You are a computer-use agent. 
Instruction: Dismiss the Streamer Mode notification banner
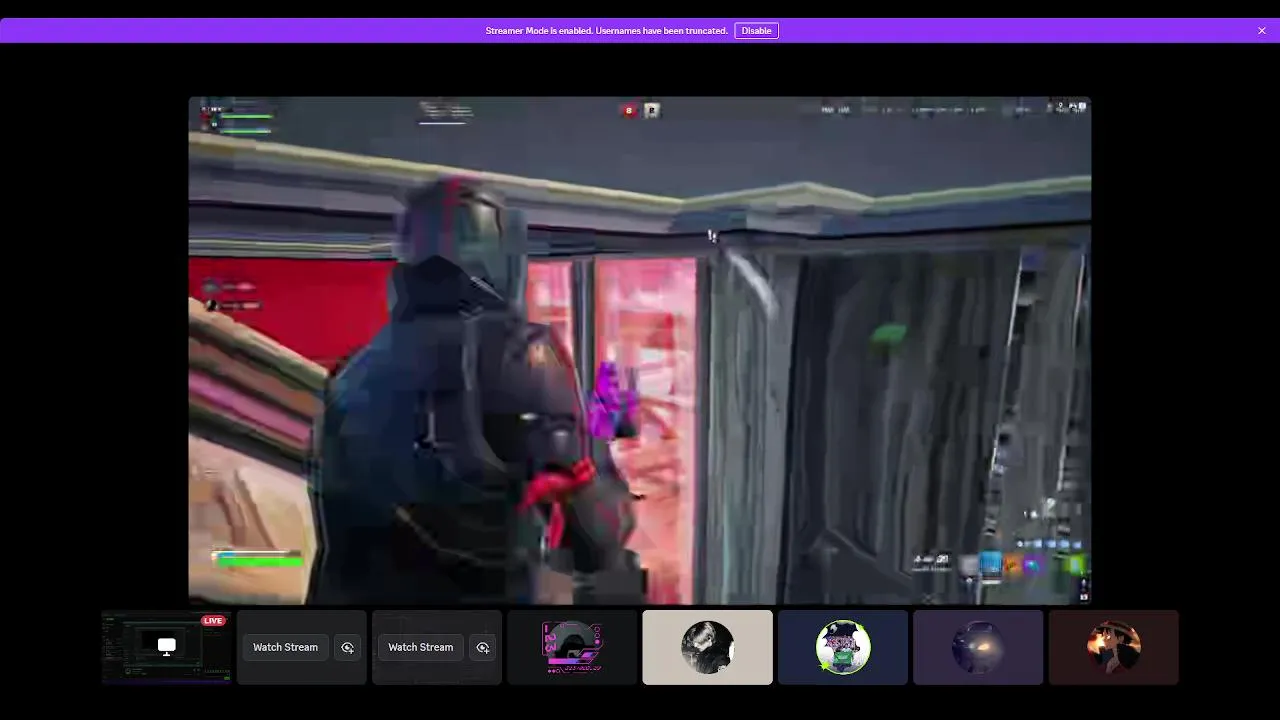tap(1262, 31)
